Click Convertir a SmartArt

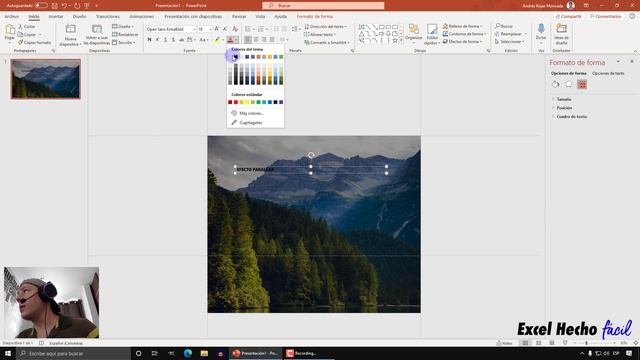tap(327, 42)
